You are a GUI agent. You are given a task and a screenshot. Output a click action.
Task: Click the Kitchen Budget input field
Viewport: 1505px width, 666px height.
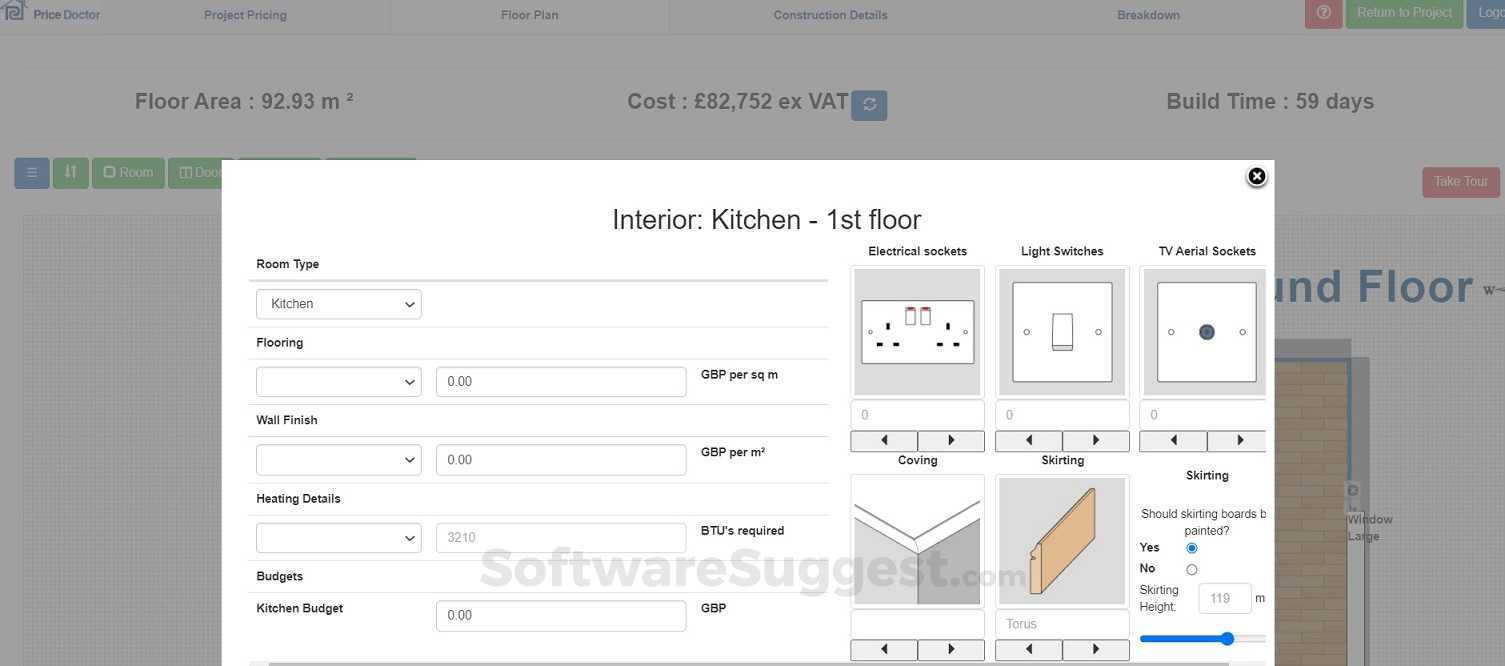click(560, 615)
